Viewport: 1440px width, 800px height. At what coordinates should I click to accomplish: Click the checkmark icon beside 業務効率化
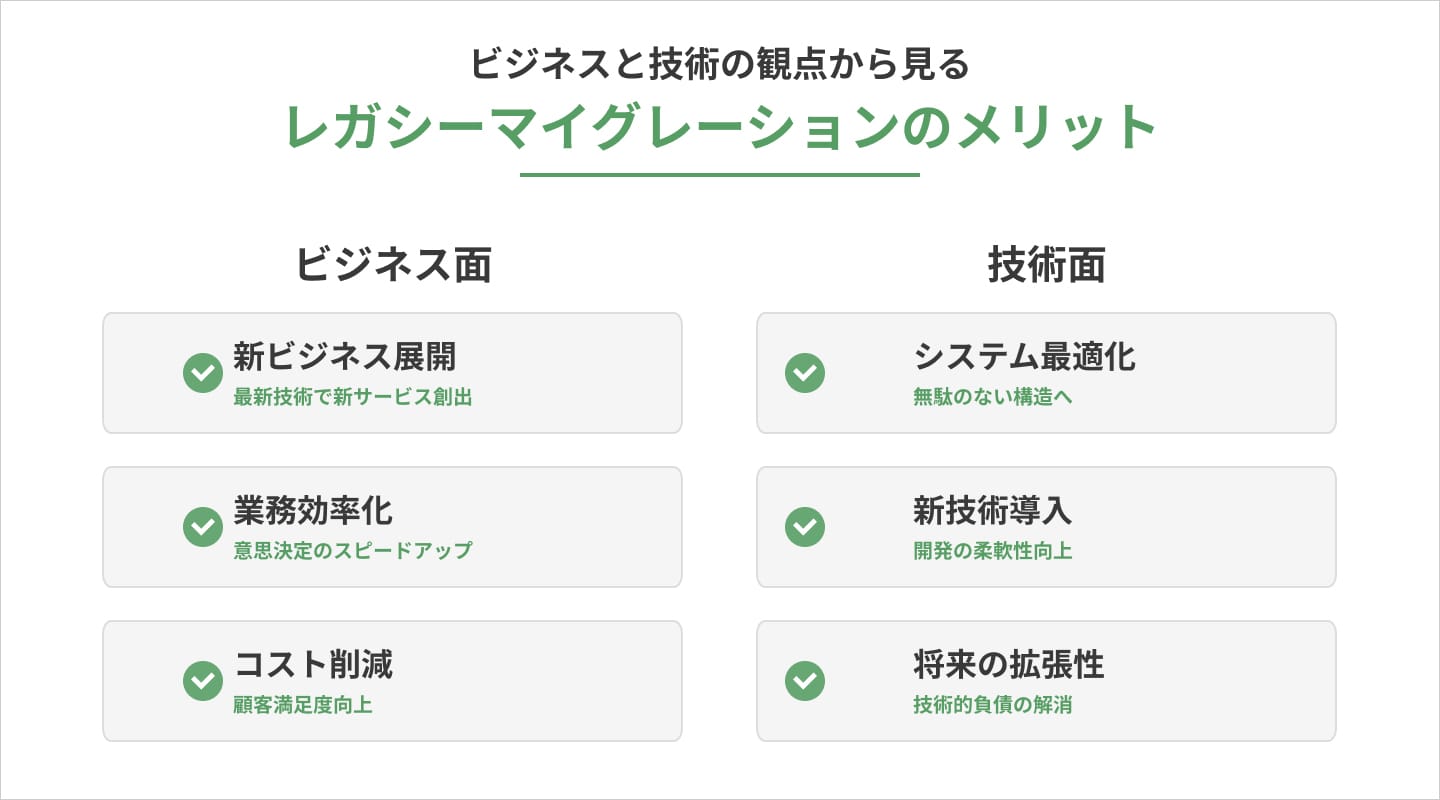click(x=203, y=527)
